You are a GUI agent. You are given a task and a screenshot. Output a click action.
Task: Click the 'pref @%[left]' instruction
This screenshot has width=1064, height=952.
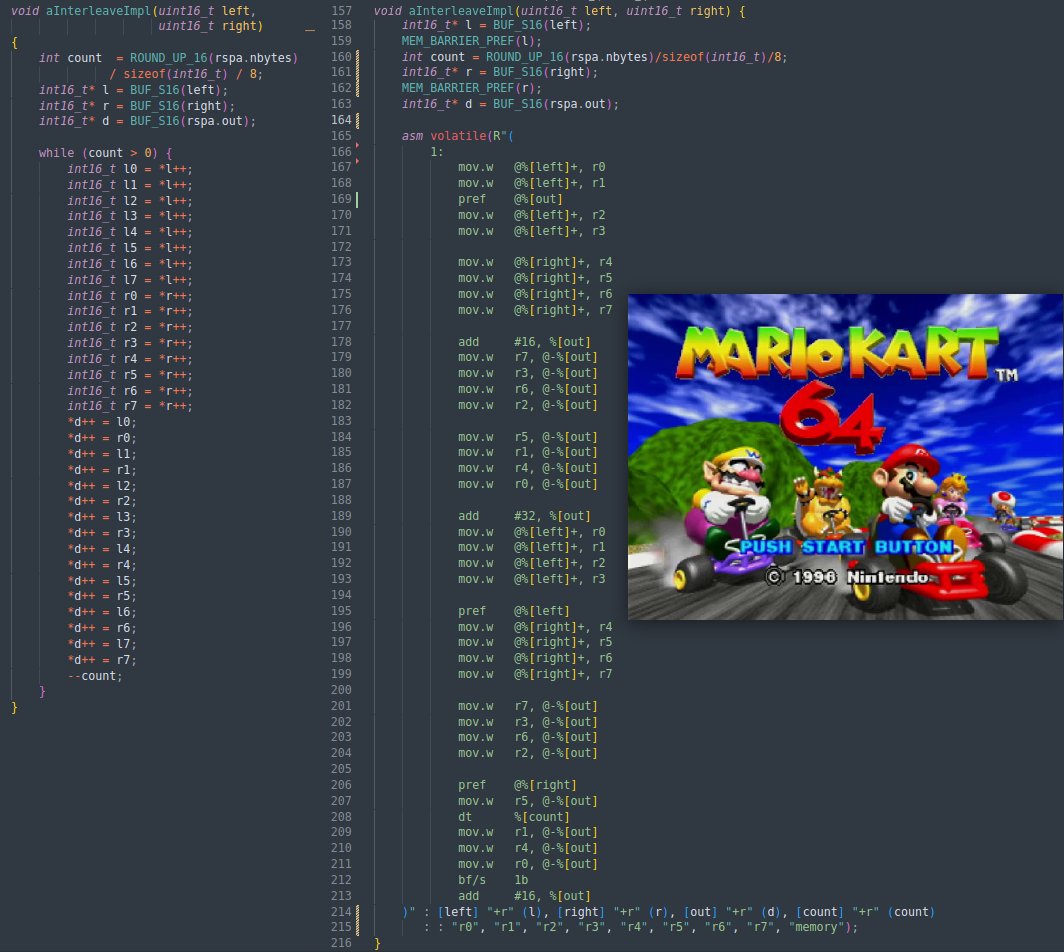coord(514,611)
